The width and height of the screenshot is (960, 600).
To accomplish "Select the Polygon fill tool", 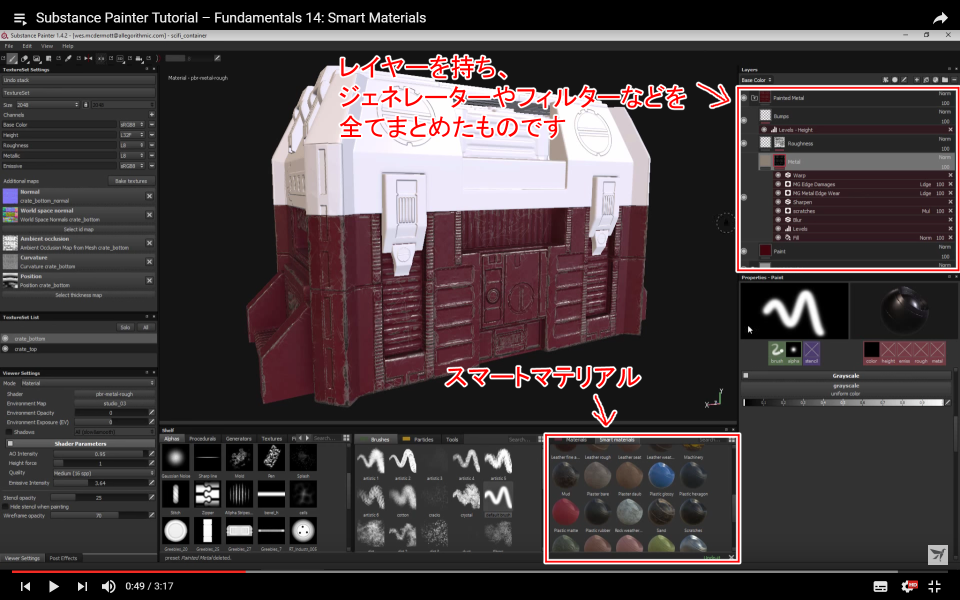I will [x=48, y=59].
